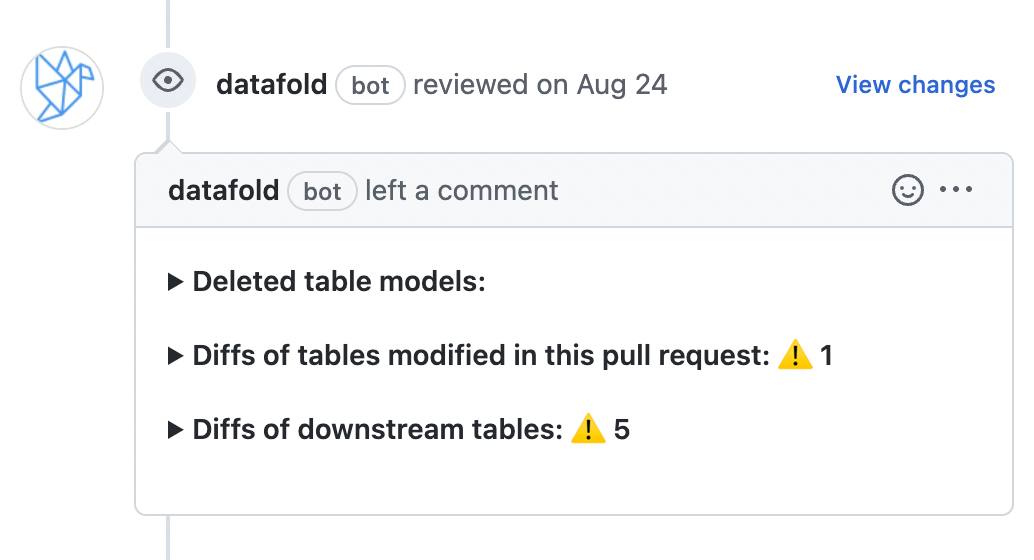Click View changes link
The width and height of the screenshot is (1034, 560).
(915, 85)
